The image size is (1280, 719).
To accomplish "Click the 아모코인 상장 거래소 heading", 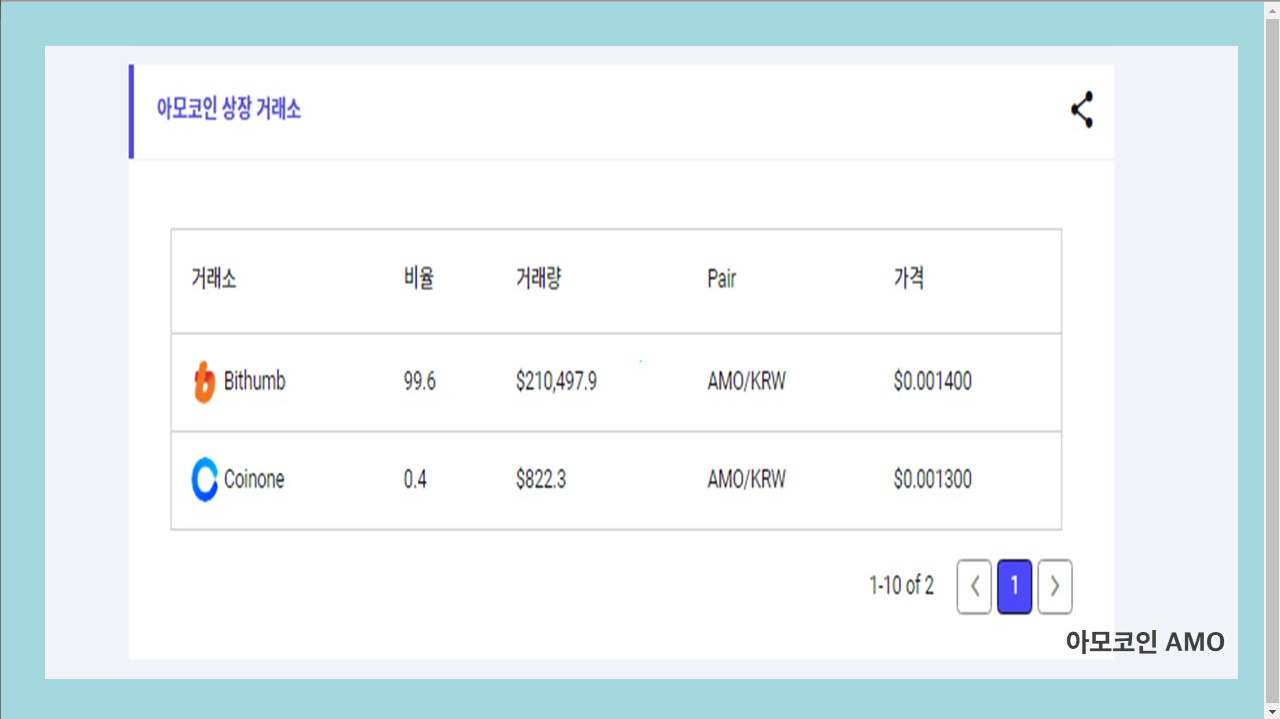I will click(x=229, y=109).
